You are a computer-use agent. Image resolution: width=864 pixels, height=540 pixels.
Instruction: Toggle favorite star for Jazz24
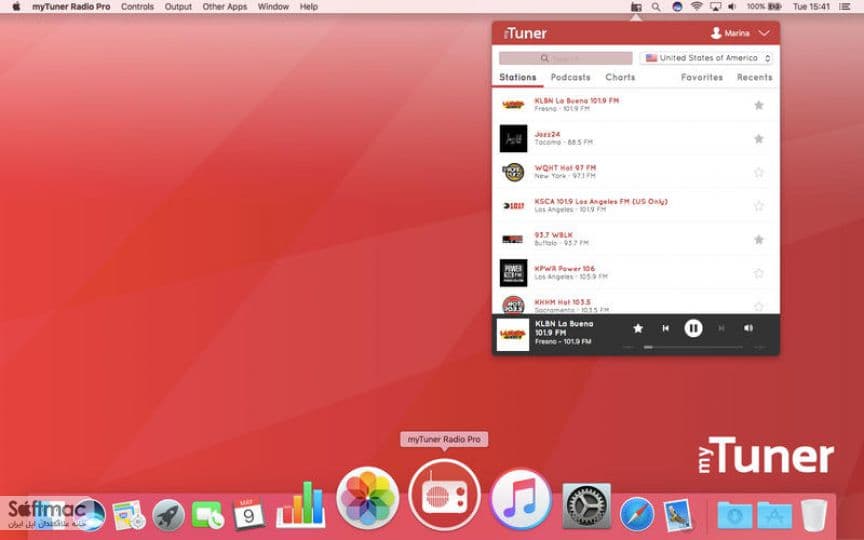(759, 138)
